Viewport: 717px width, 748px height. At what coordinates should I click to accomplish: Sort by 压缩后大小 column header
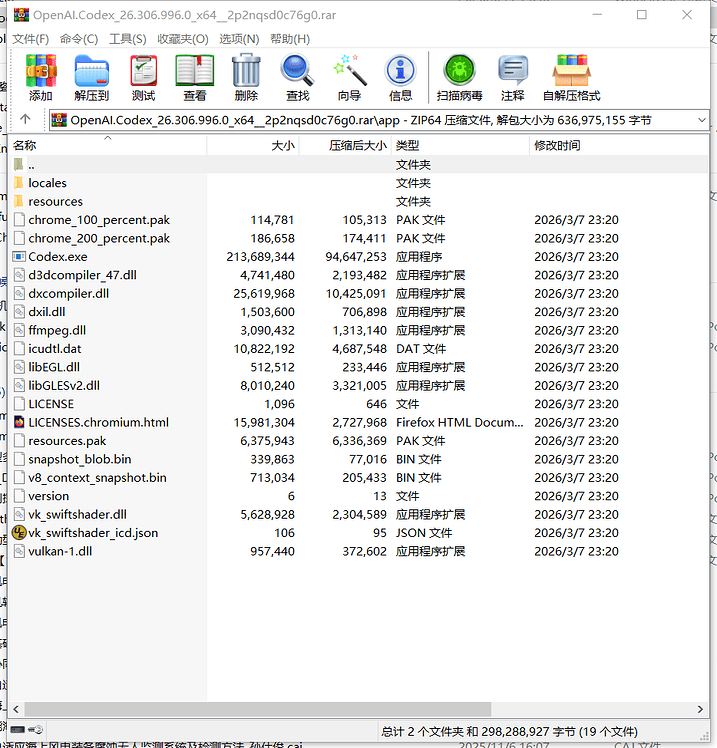(345, 145)
